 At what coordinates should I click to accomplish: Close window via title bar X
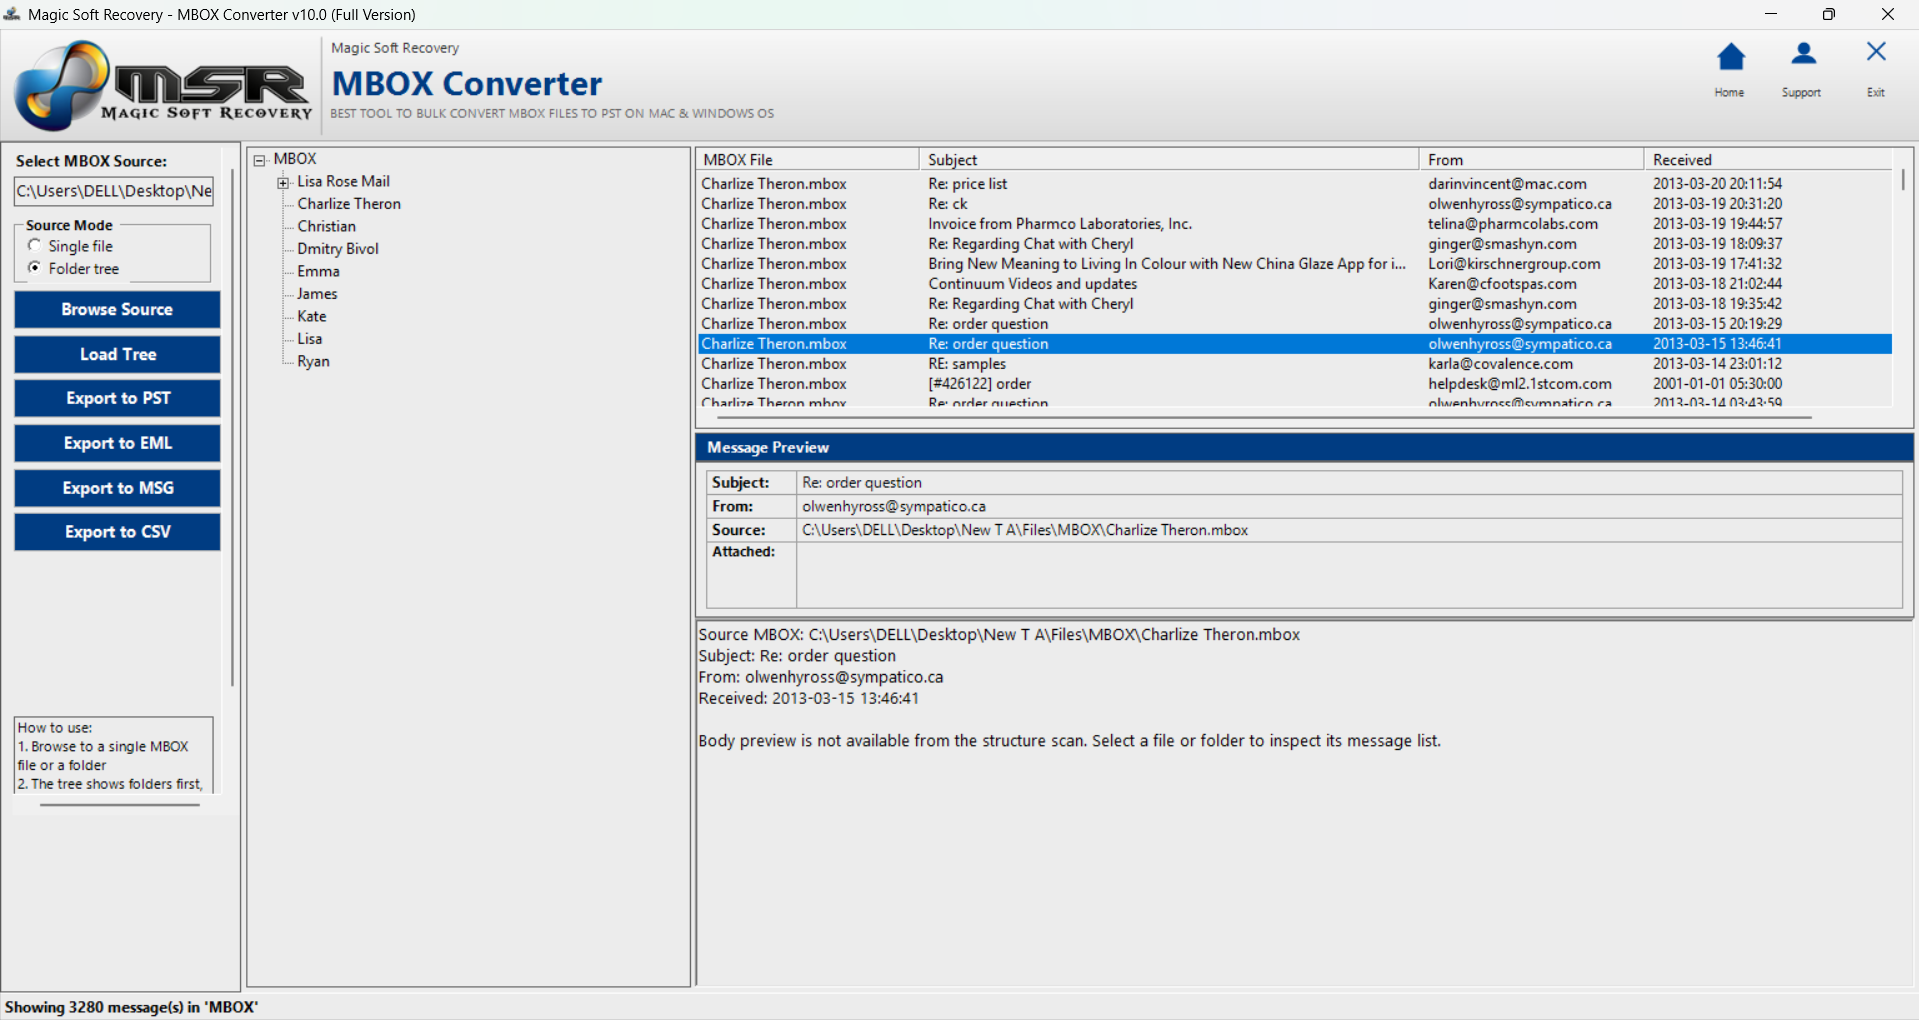pos(1888,14)
